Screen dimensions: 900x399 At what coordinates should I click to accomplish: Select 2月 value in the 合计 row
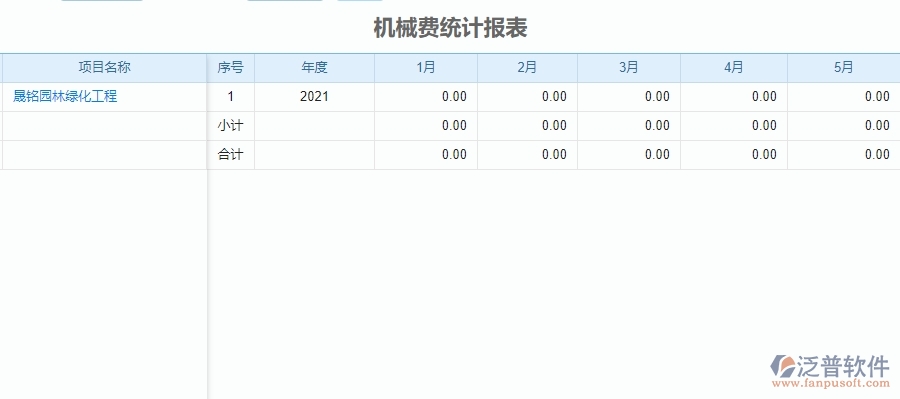tap(527, 154)
